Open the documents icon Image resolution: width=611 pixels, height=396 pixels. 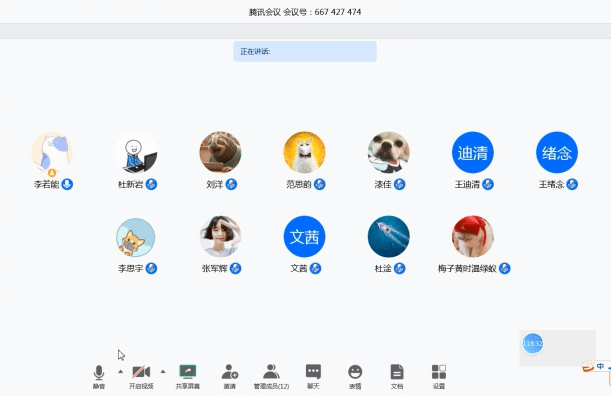397,376
